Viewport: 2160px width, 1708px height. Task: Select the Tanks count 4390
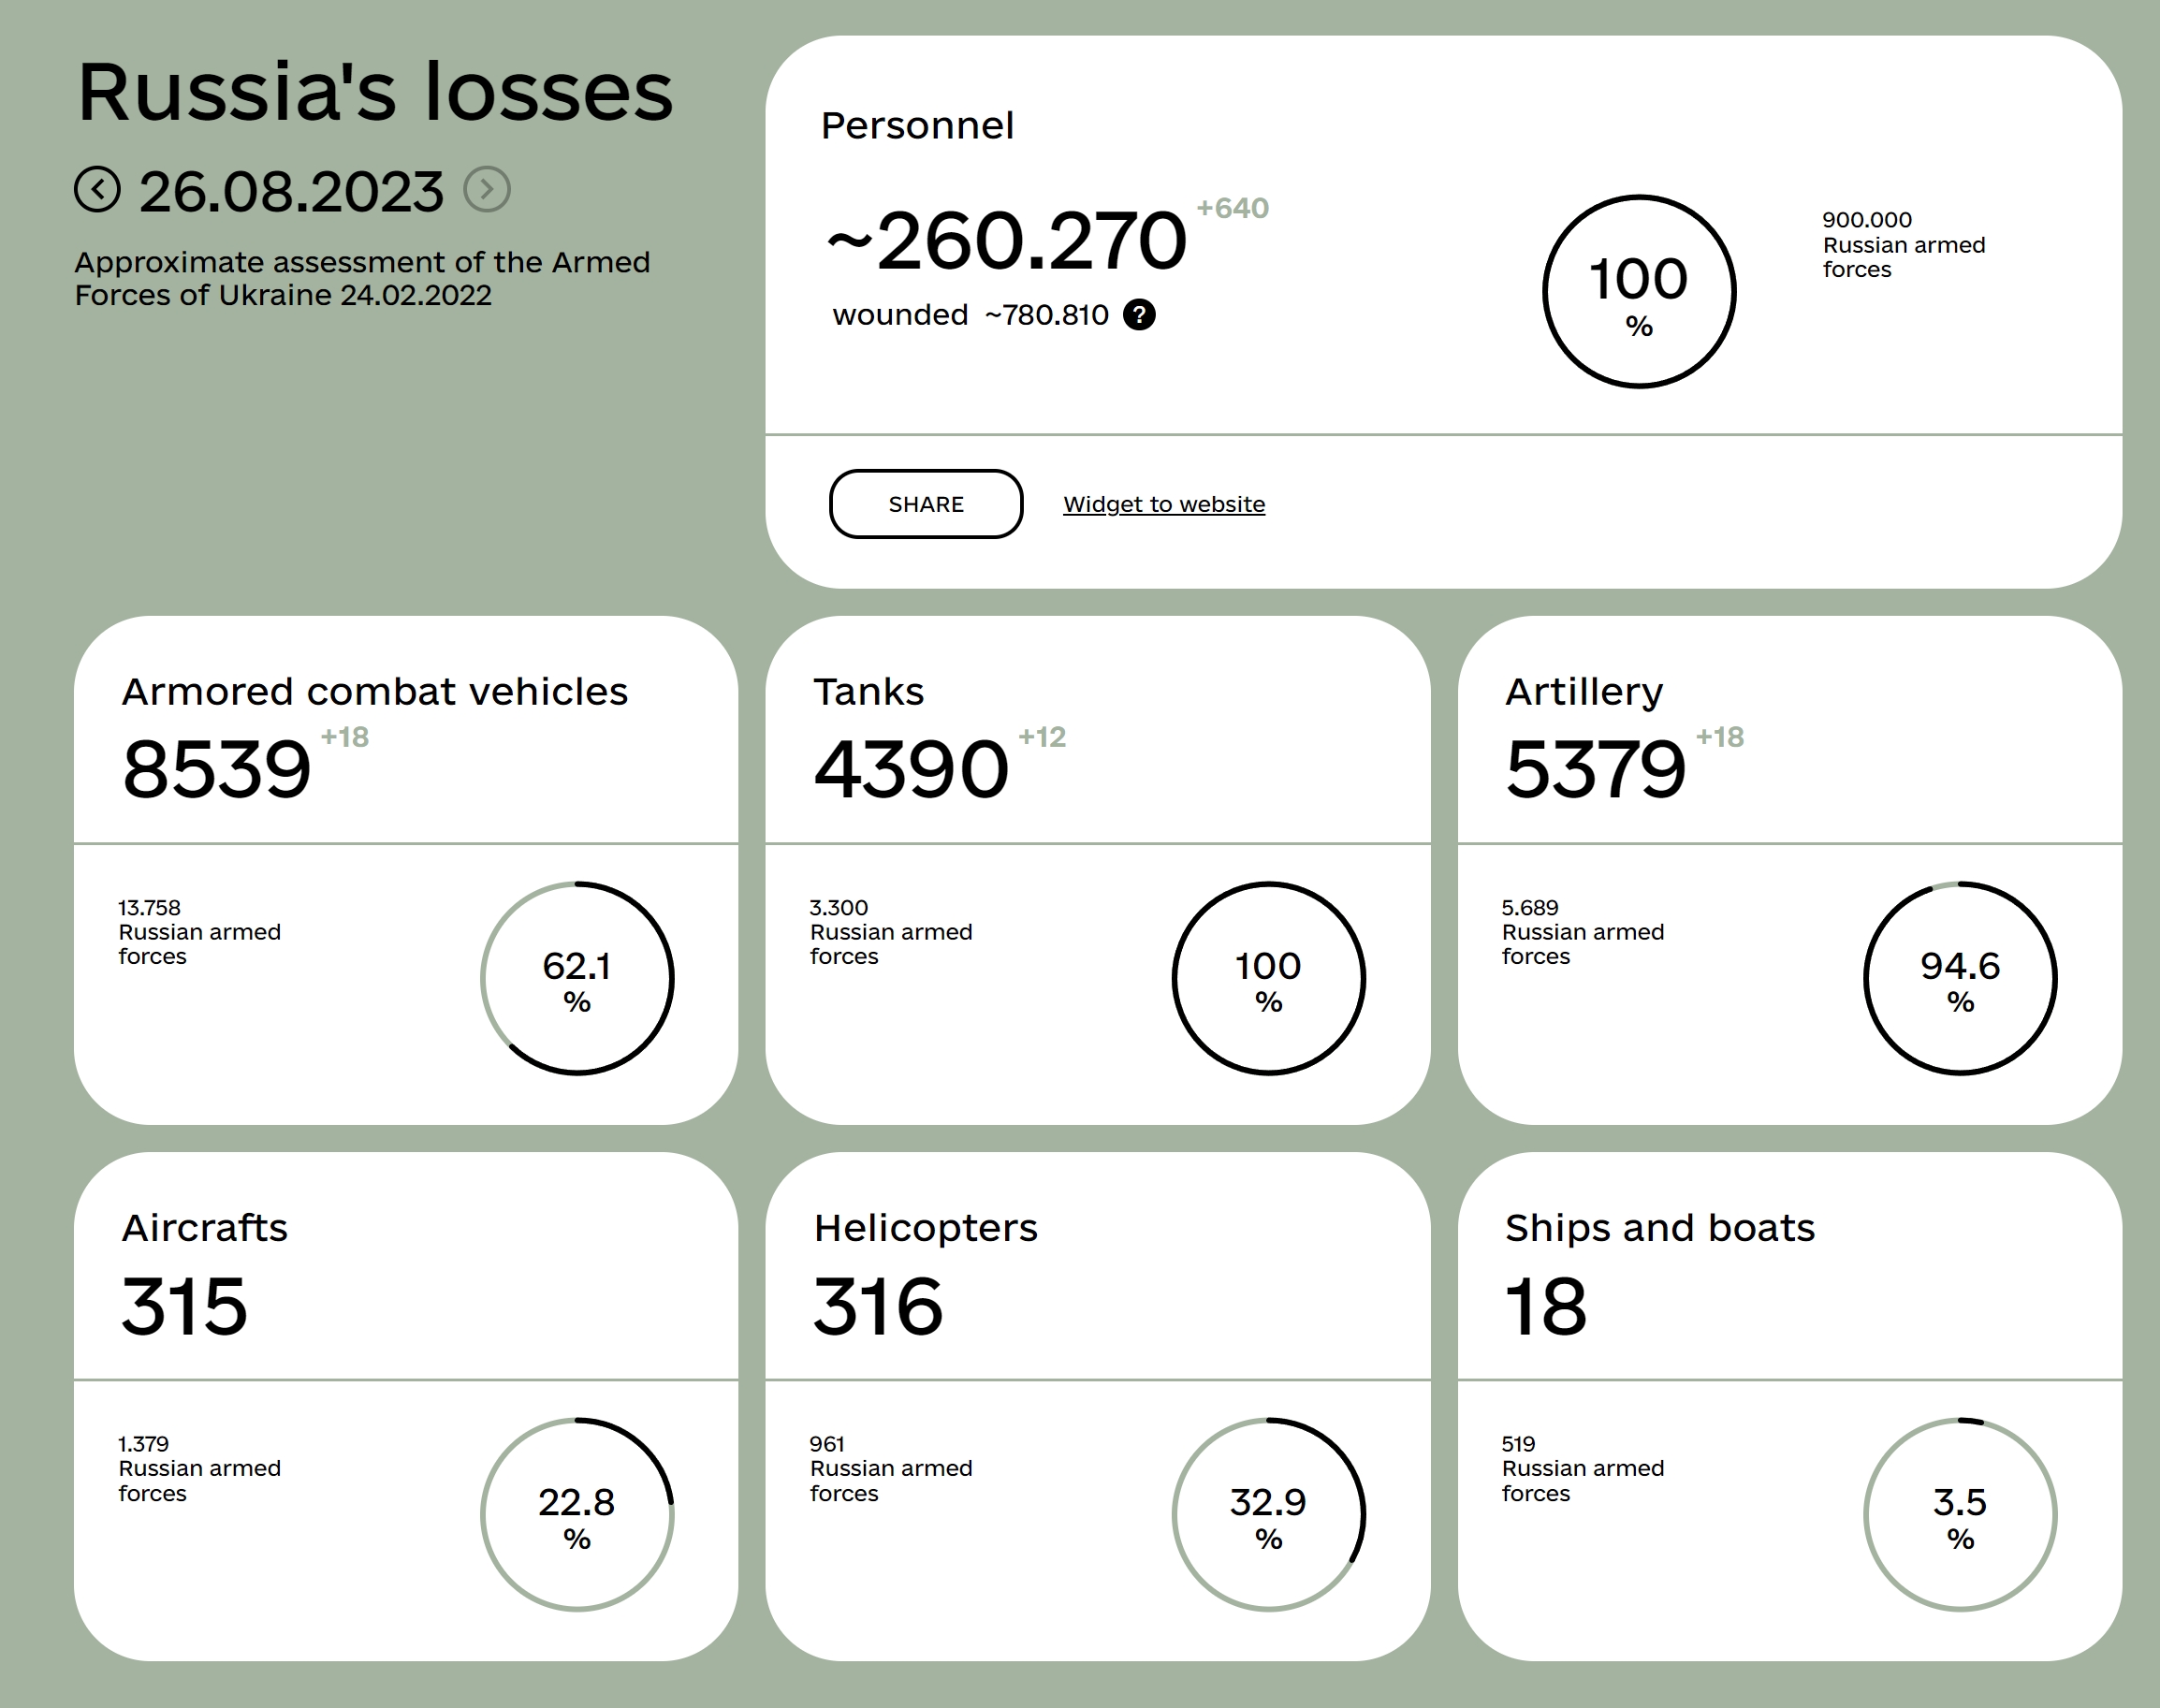(x=911, y=769)
